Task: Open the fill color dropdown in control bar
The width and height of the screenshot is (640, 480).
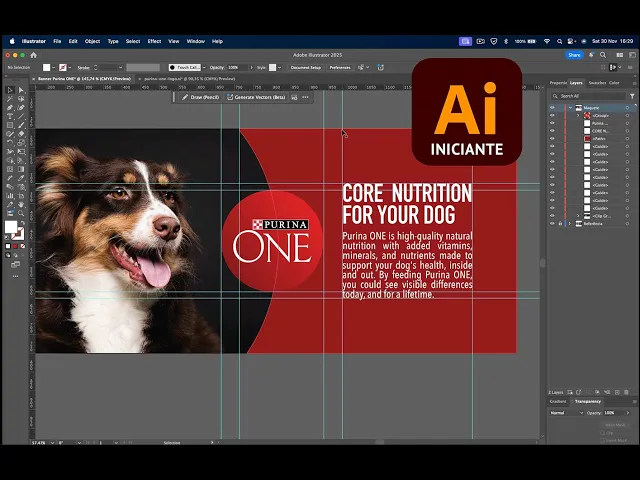Action: pos(53,68)
